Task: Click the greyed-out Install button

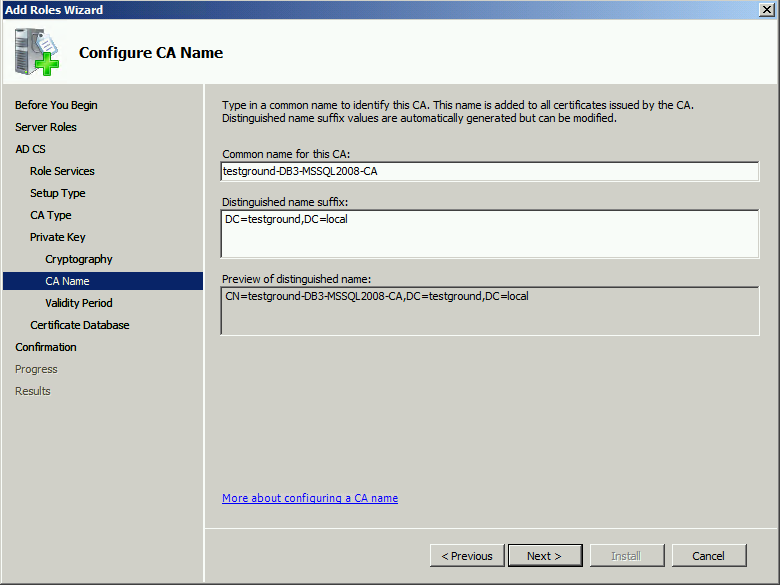Action: point(627,556)
